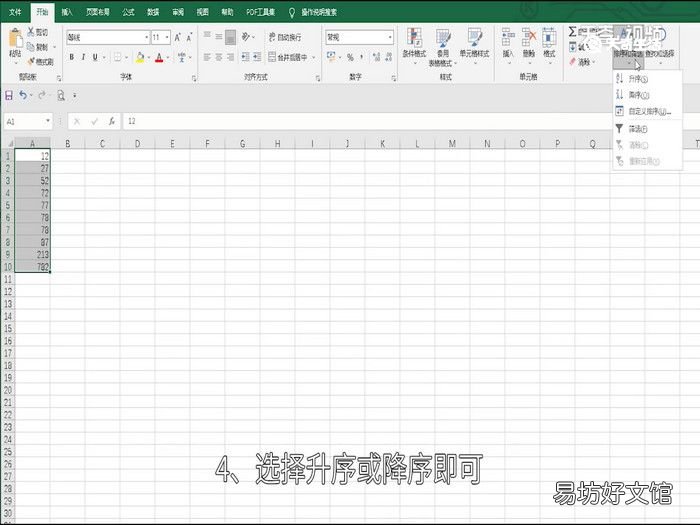Image resolution: width=700 pixels, height=525 pixels.
Task: Click the AutoSum sigma icon
Action: pyautogui.click(x=572, y=32)
